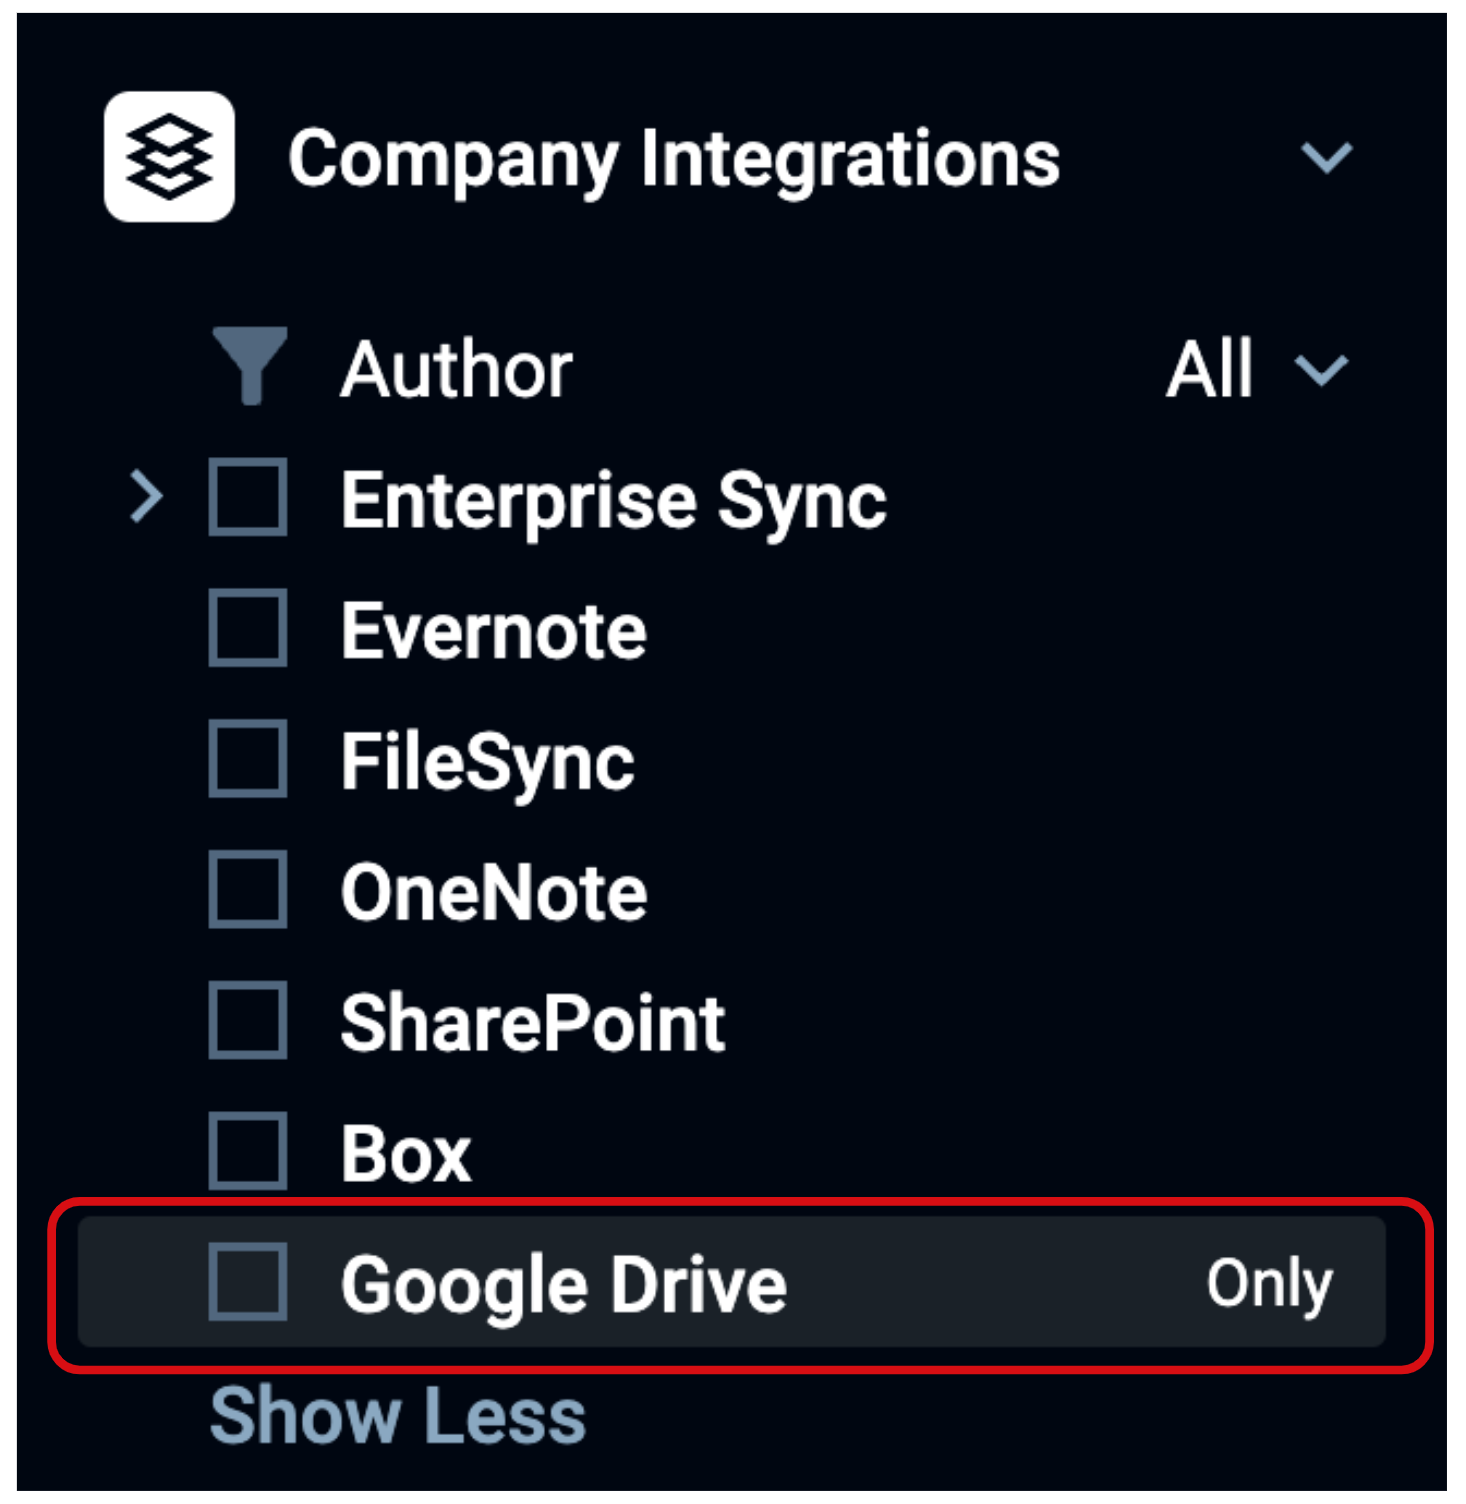Click the Show Less link

tap(398, 1416)
